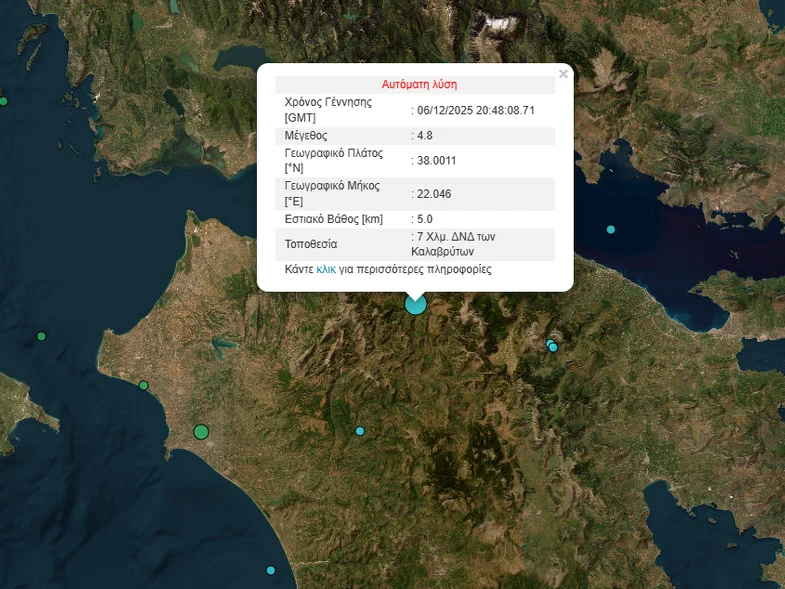Click the magnitude value 4.8

tap(425, 135)
